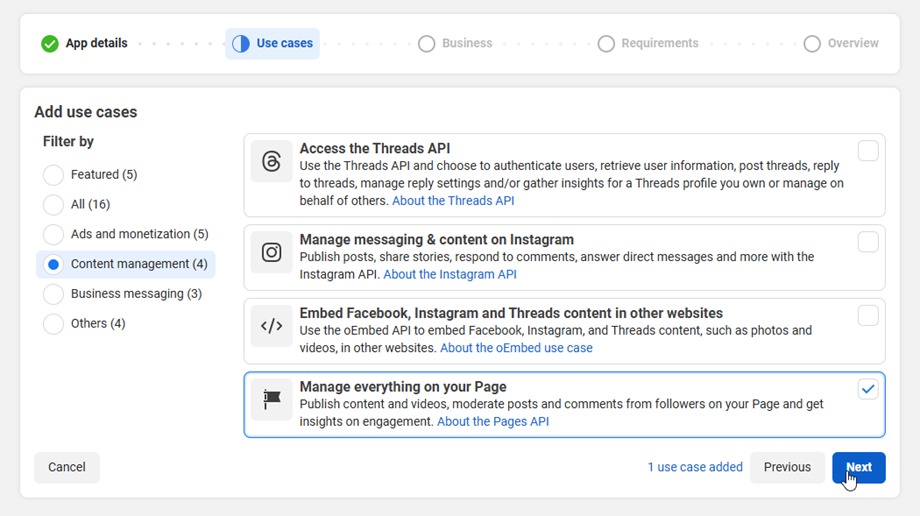Cancel the app creation wizard
The height and width of the screenshot is (516, 920).
pos(67,467)
